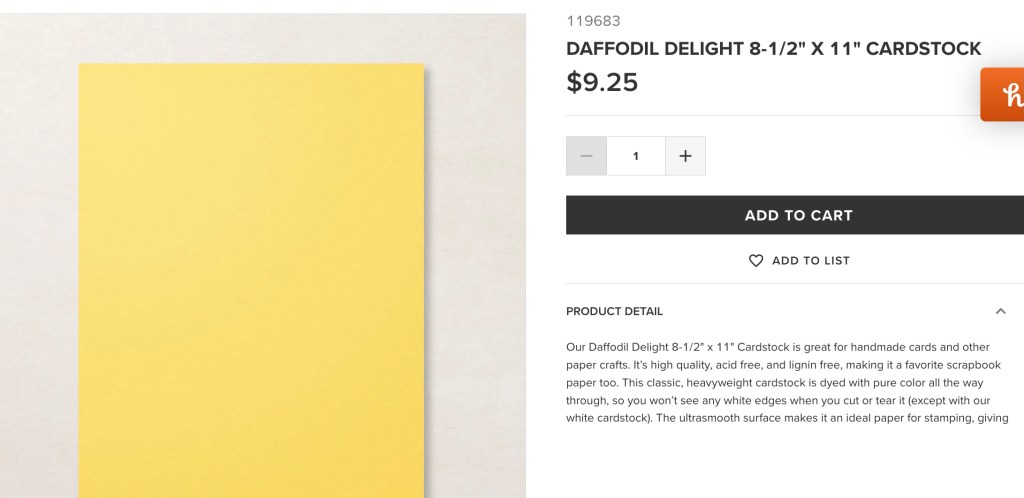
Task: Collapse the Product Detail chevron
Action: [1001, 311]
